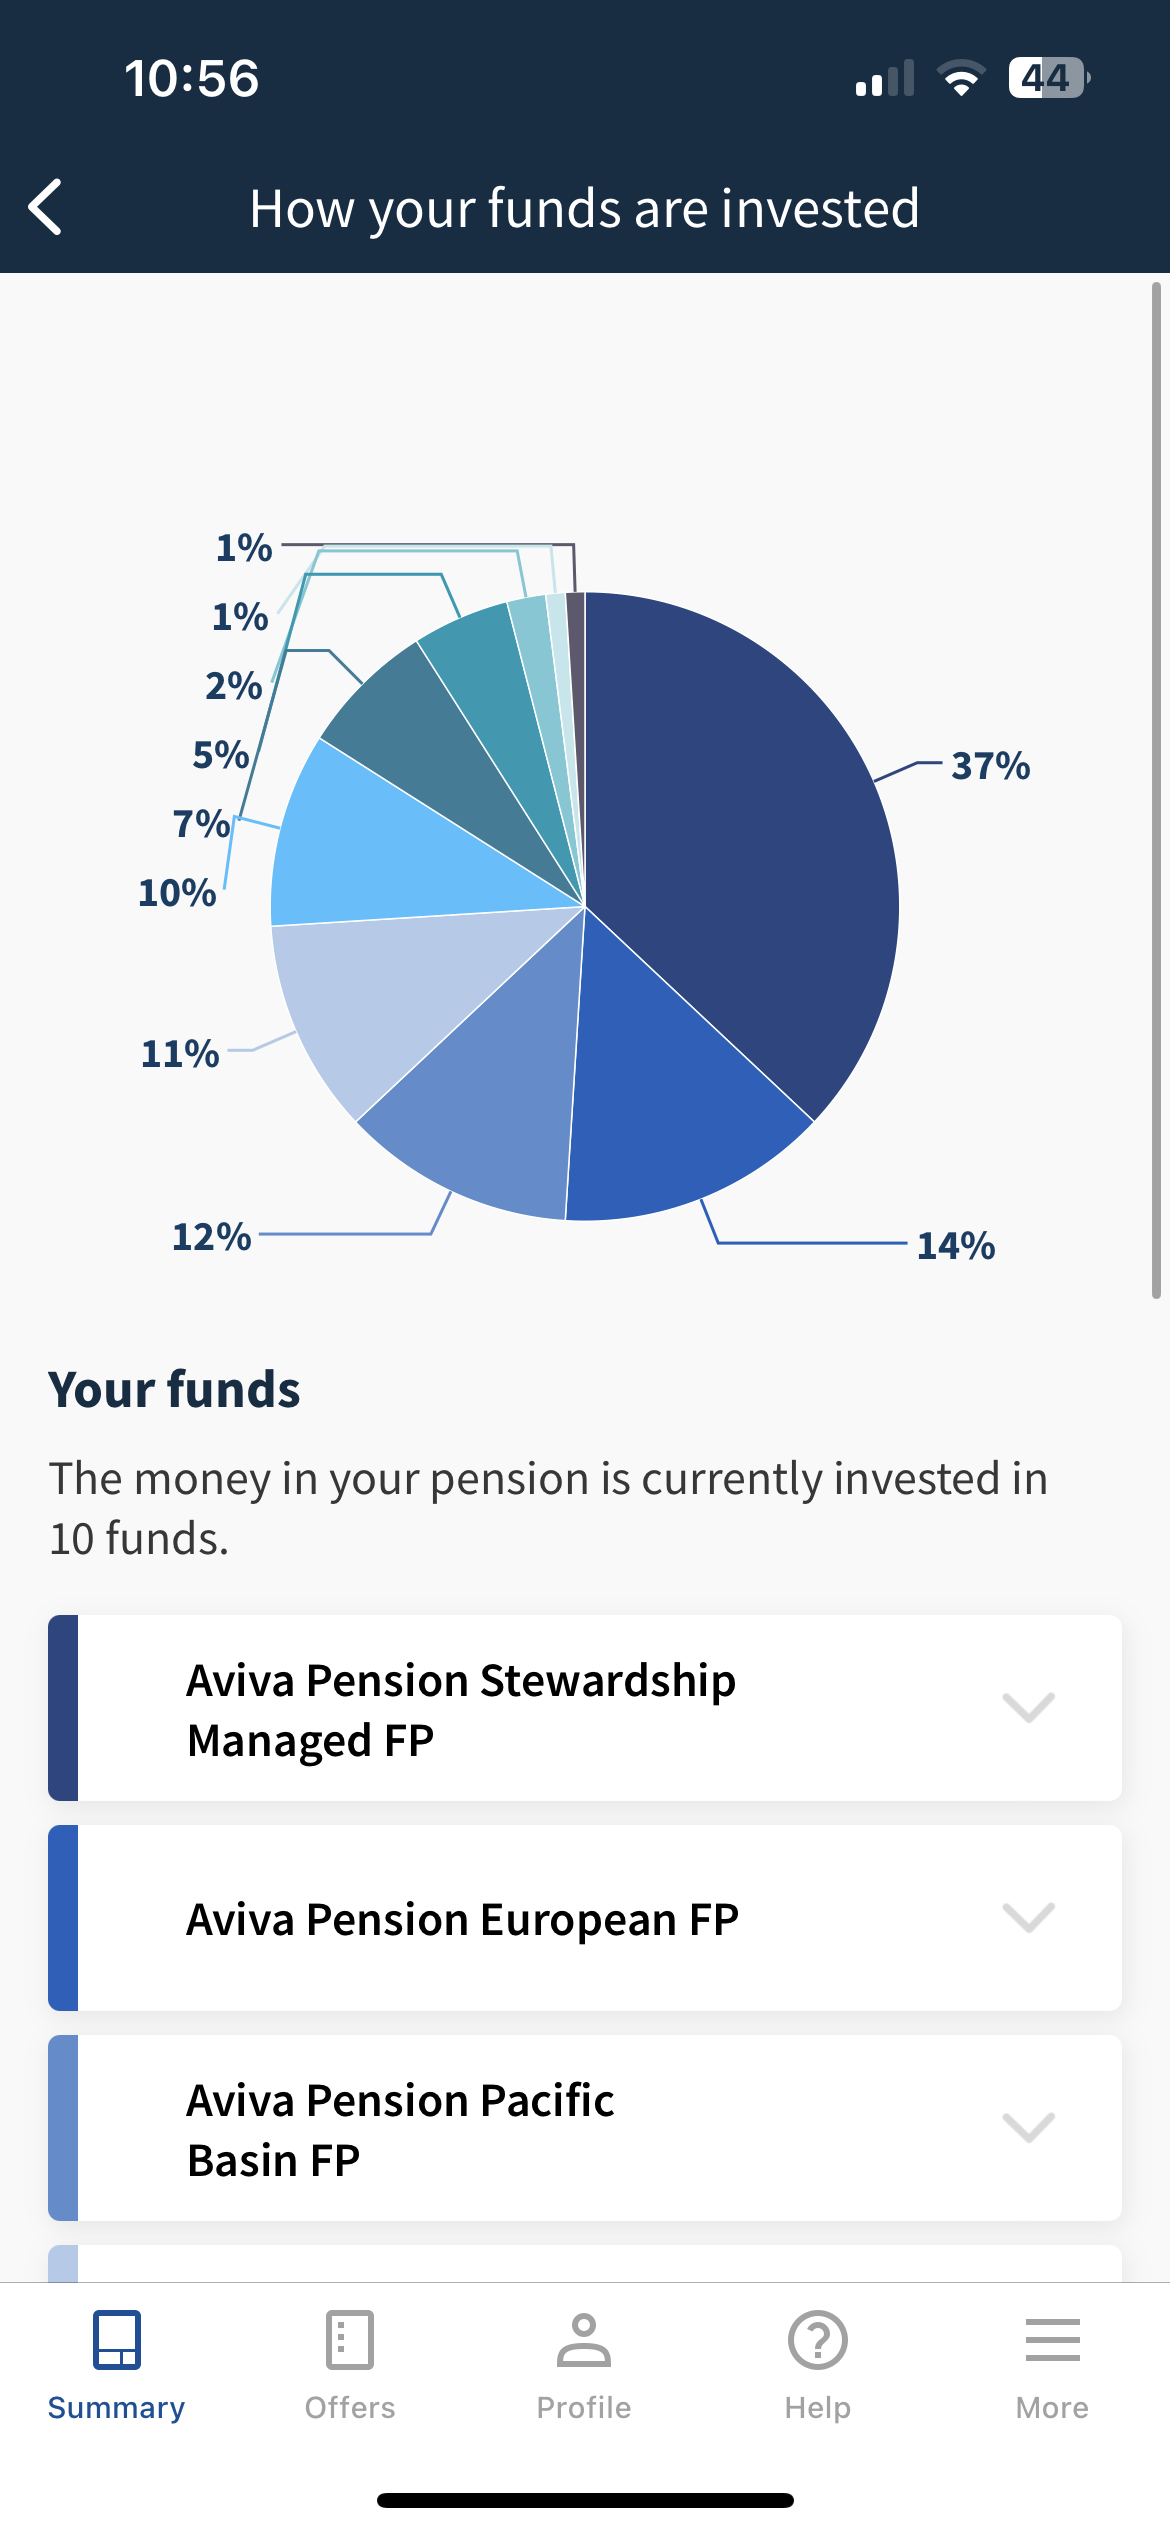This screenshot has height=2532, width=1170.
Task: Expand Aviva Pension Pacific Basin FP chevron
Action: pos(1028,2127)
